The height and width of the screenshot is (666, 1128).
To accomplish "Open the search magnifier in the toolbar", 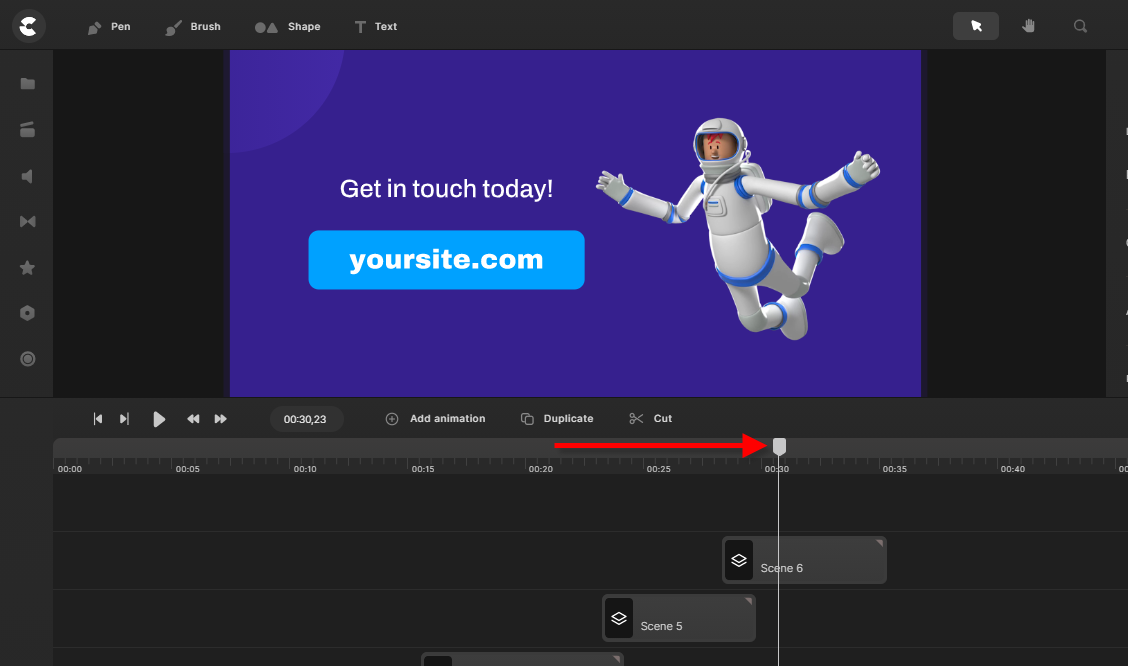I will tap(1080, 26).
